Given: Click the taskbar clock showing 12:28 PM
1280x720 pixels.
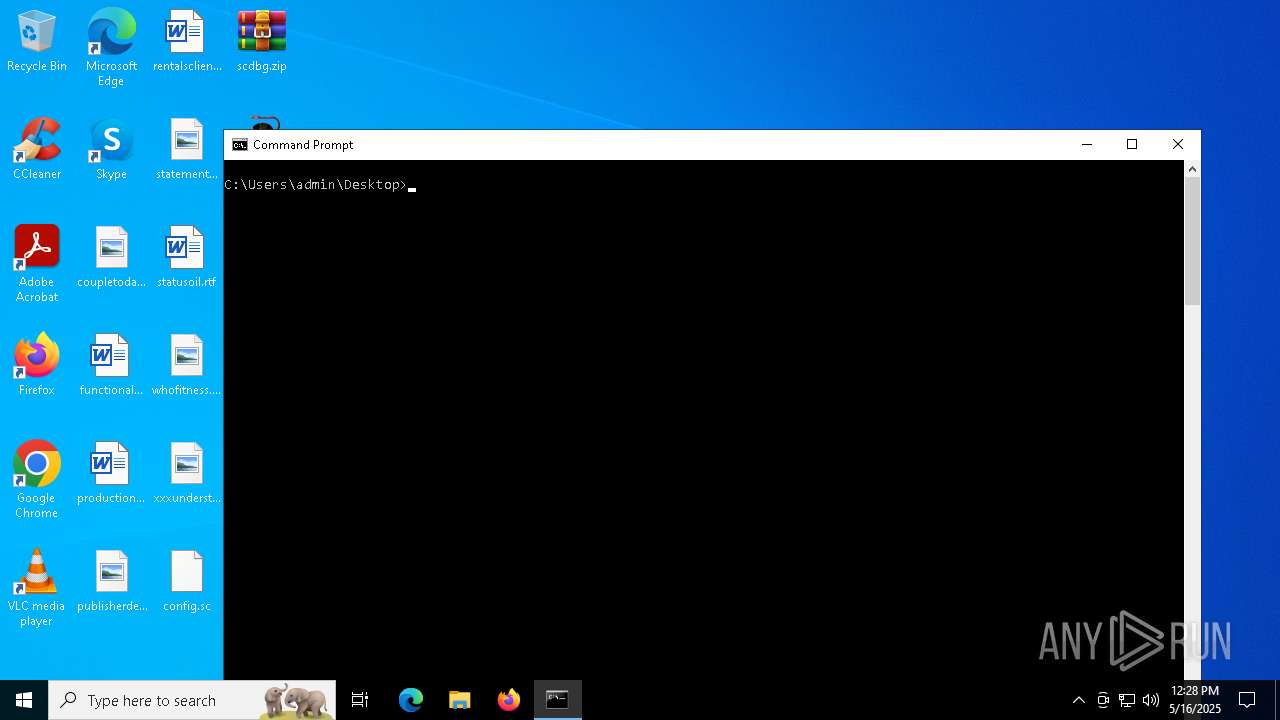Looking at the screenshot, I should pos(1195,700).
